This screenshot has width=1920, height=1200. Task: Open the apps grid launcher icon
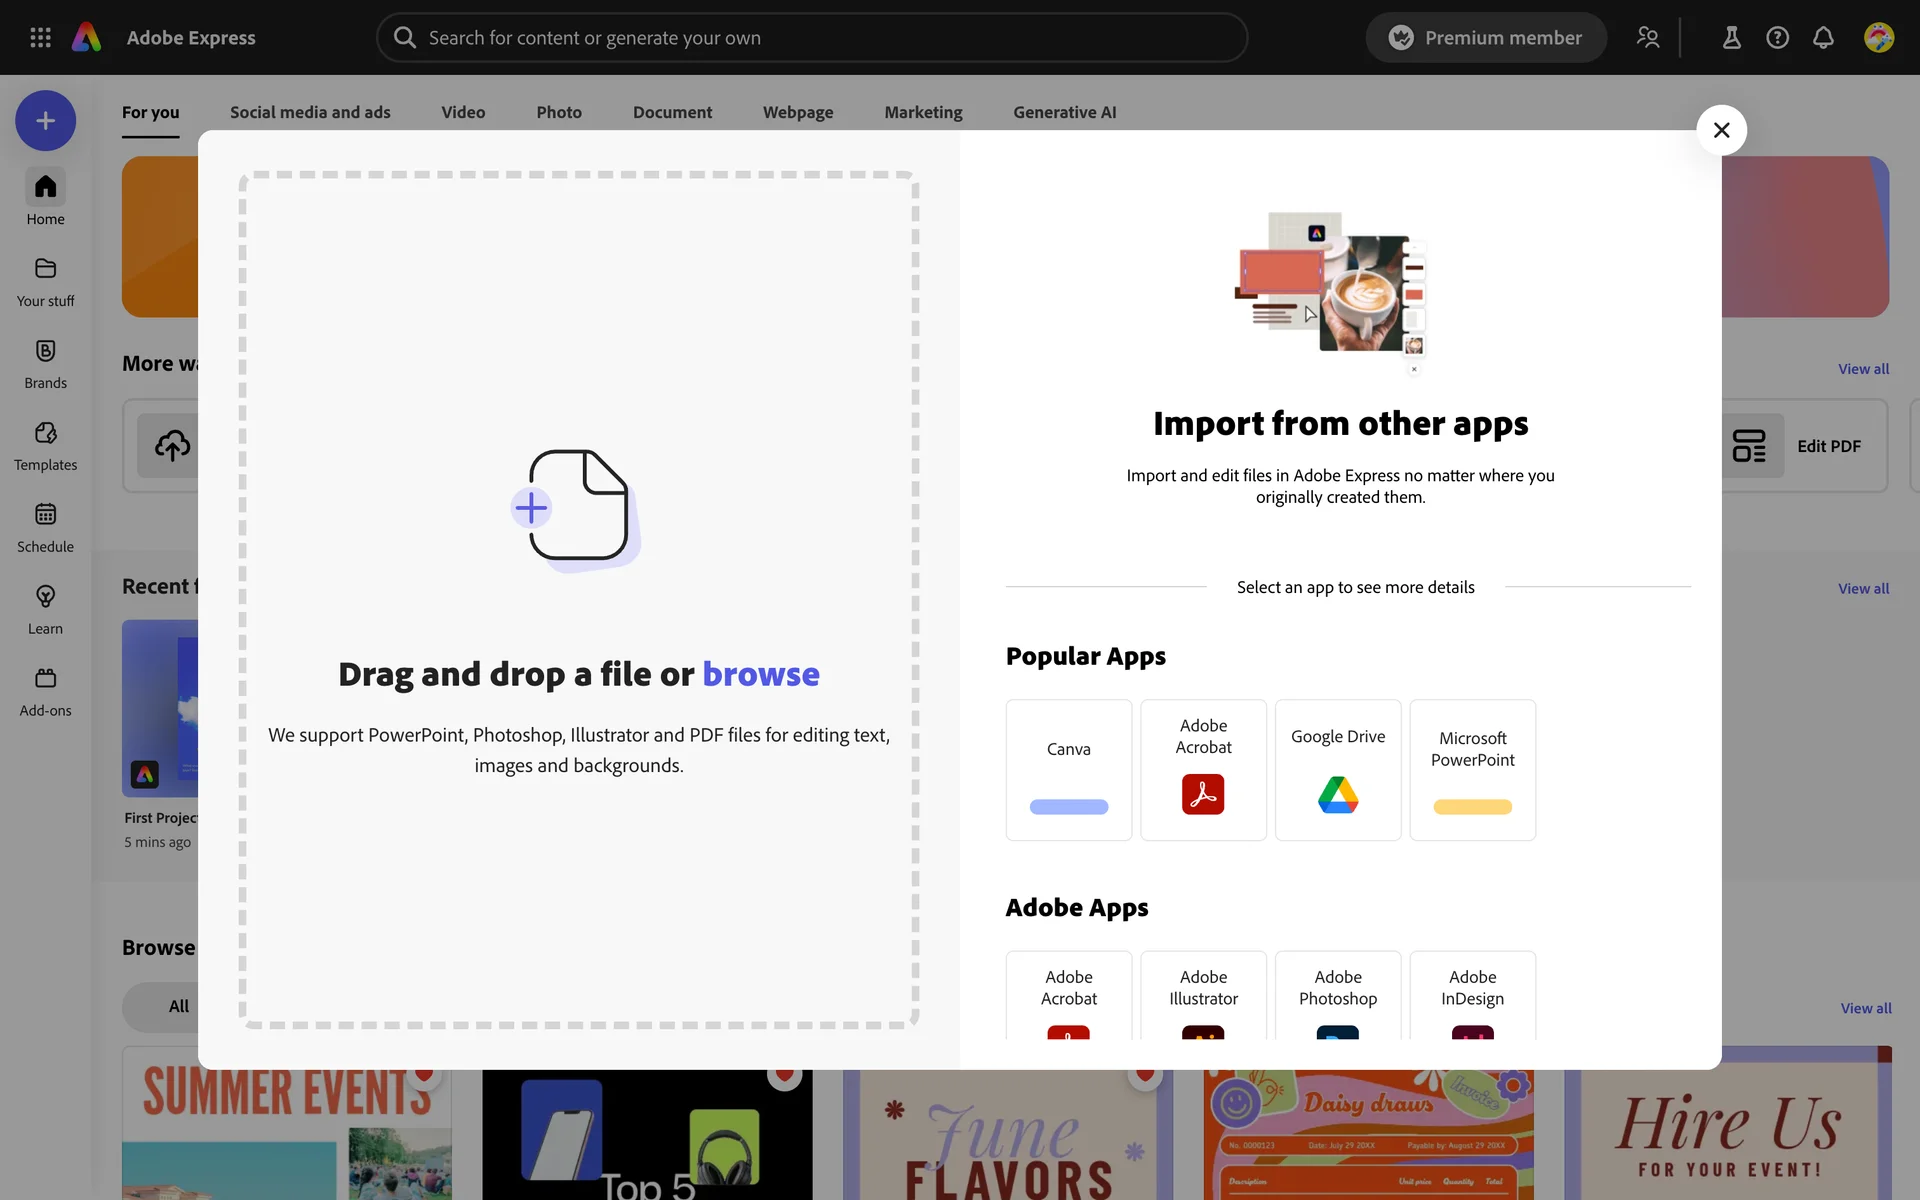coord(40,37)
